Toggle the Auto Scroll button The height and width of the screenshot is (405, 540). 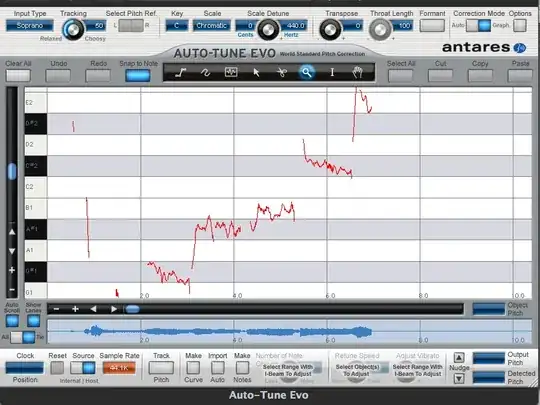[12, 321]
